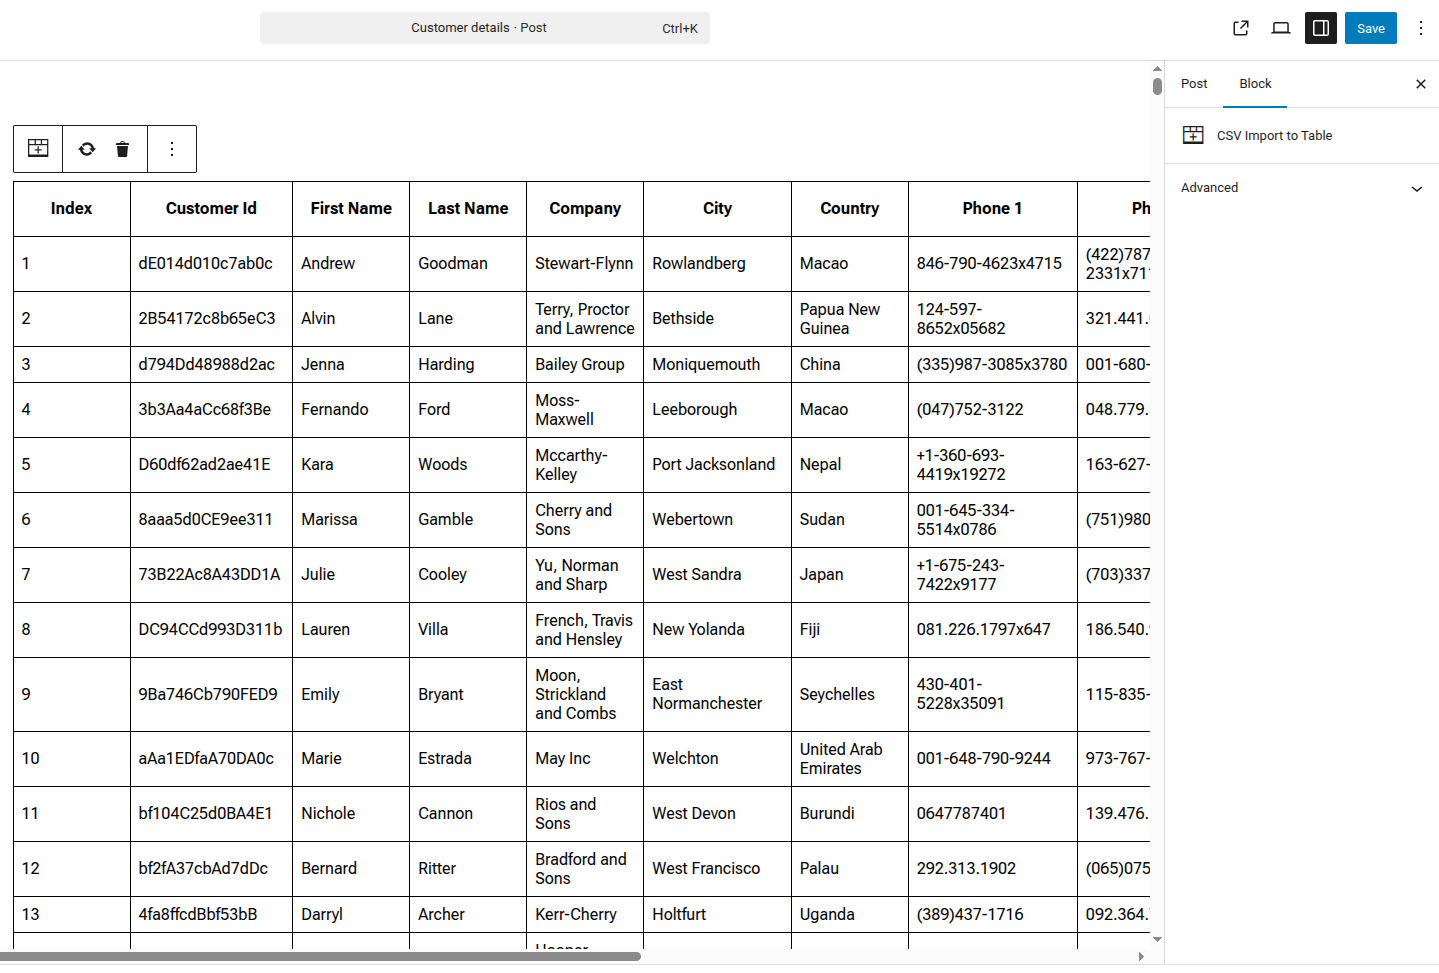Delete the table using the trash icon

[122, 149]
